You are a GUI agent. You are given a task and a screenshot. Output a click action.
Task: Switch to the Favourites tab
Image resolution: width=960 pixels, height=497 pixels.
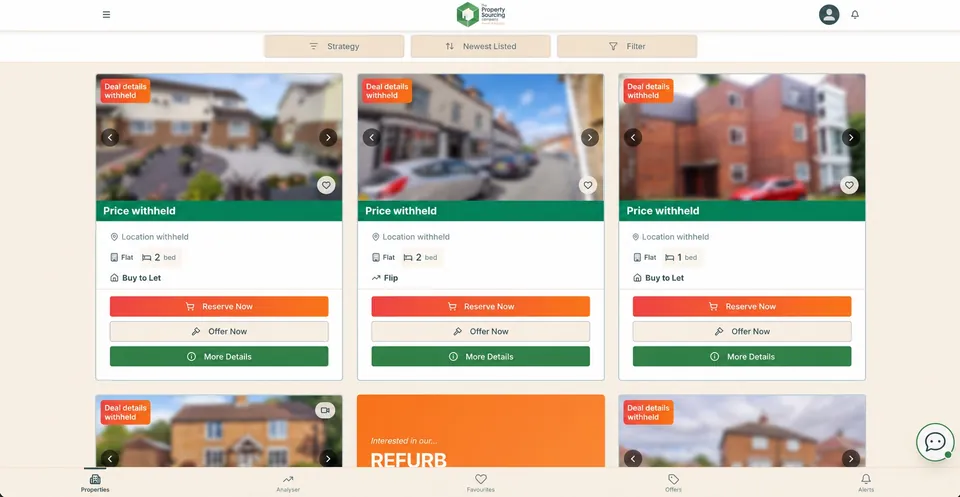pos(481,482)
